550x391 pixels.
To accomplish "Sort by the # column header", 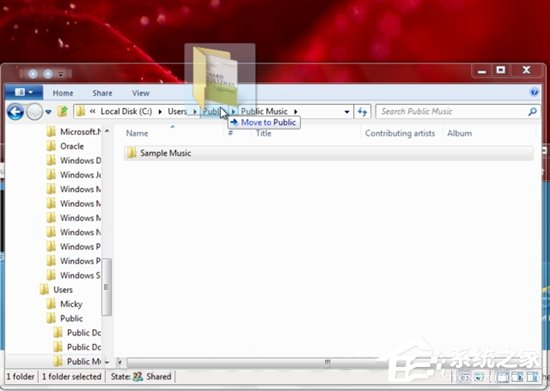I will [x=230, y=133].
